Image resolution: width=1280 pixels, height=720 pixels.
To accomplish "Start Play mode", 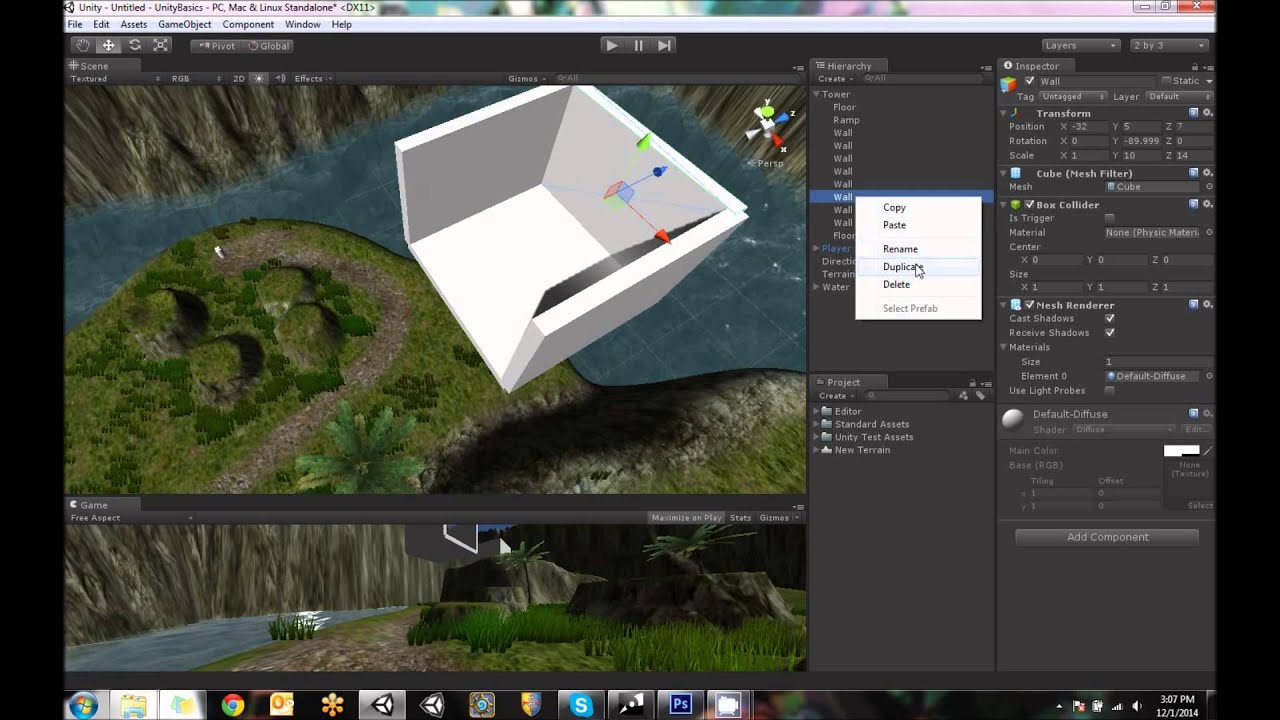I will (x=611, y=45).
